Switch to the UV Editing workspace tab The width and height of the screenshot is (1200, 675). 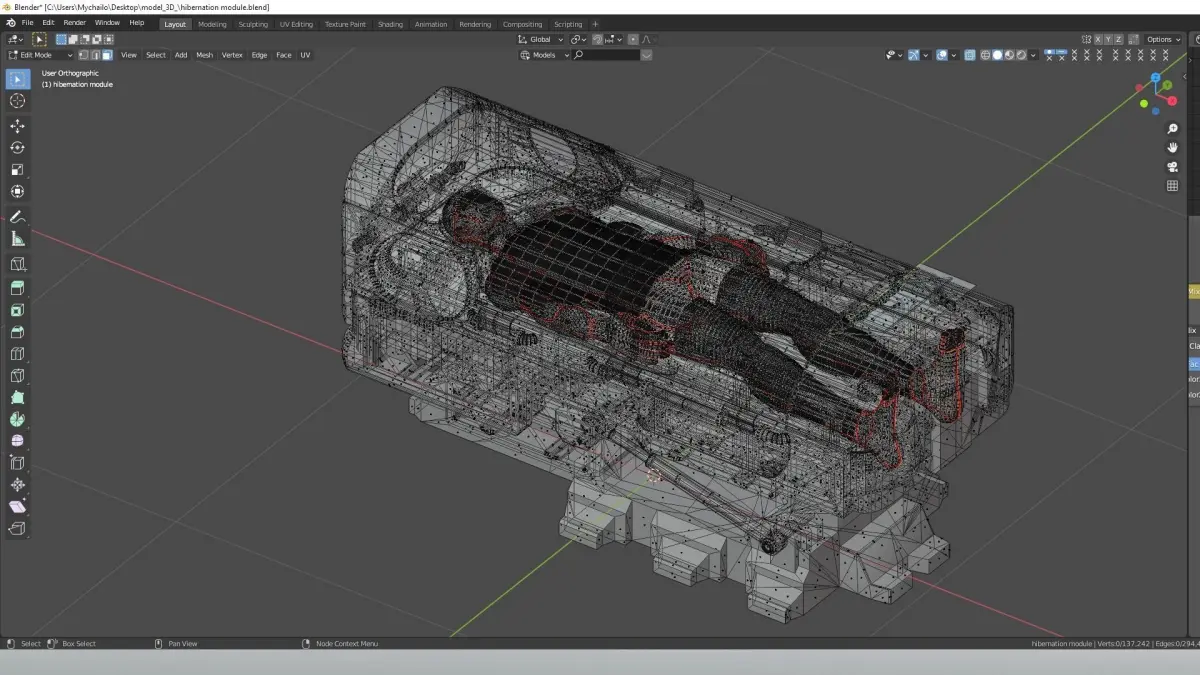point(296,24)
